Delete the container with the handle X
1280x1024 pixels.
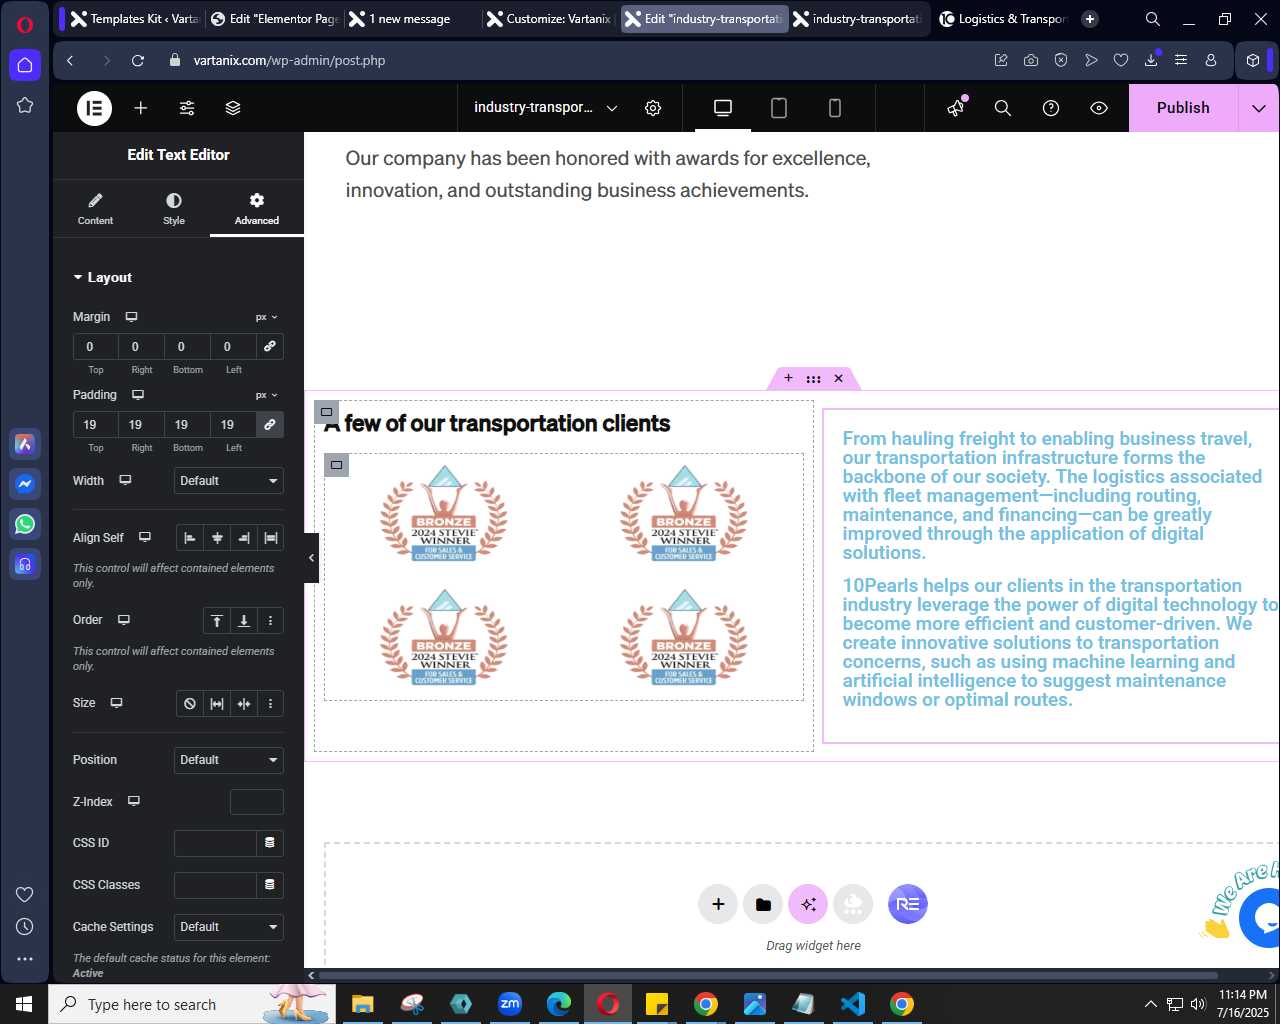[x=839, y=378]
